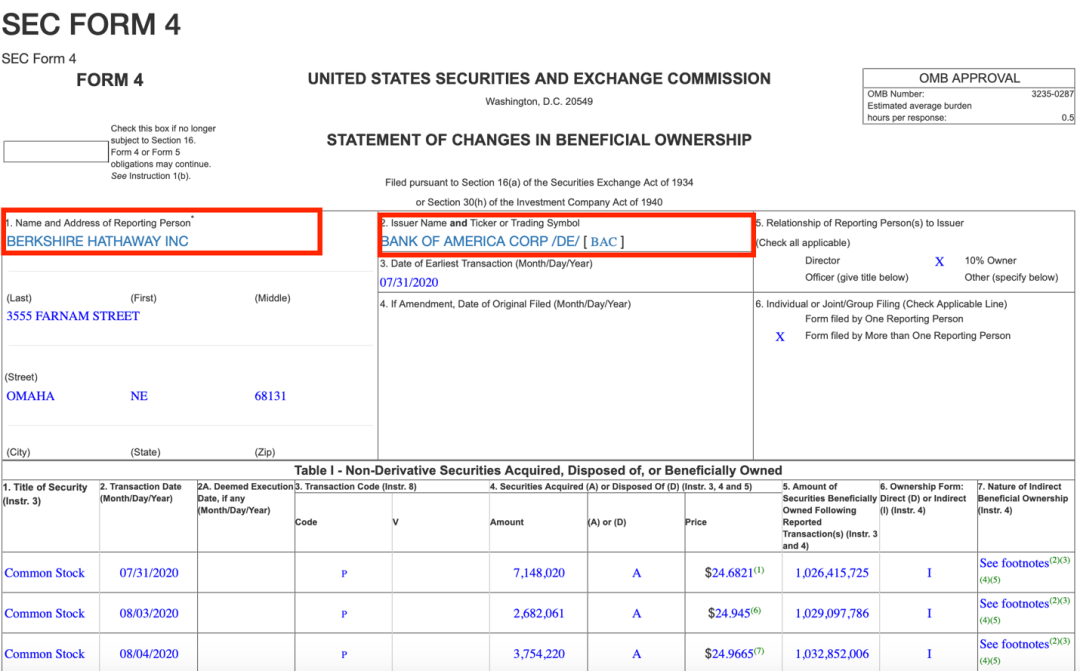Click footnote (1) beside the $24.6821 price
This screenshot has height=671, width=1080.
coord(758,569)
